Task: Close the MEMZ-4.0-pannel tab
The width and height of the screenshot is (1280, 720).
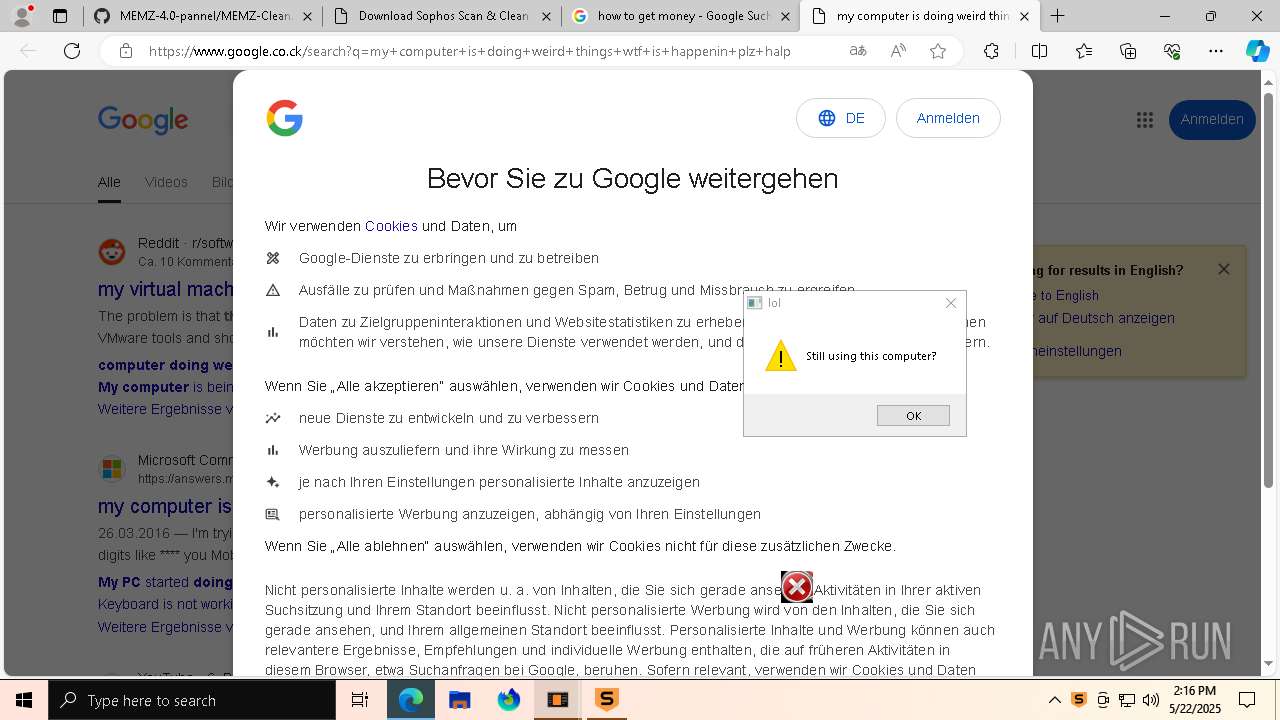Action: 306,16
